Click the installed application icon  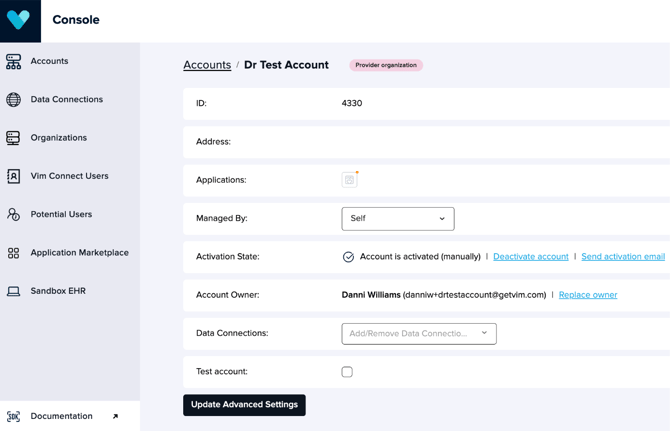(350, 180)
